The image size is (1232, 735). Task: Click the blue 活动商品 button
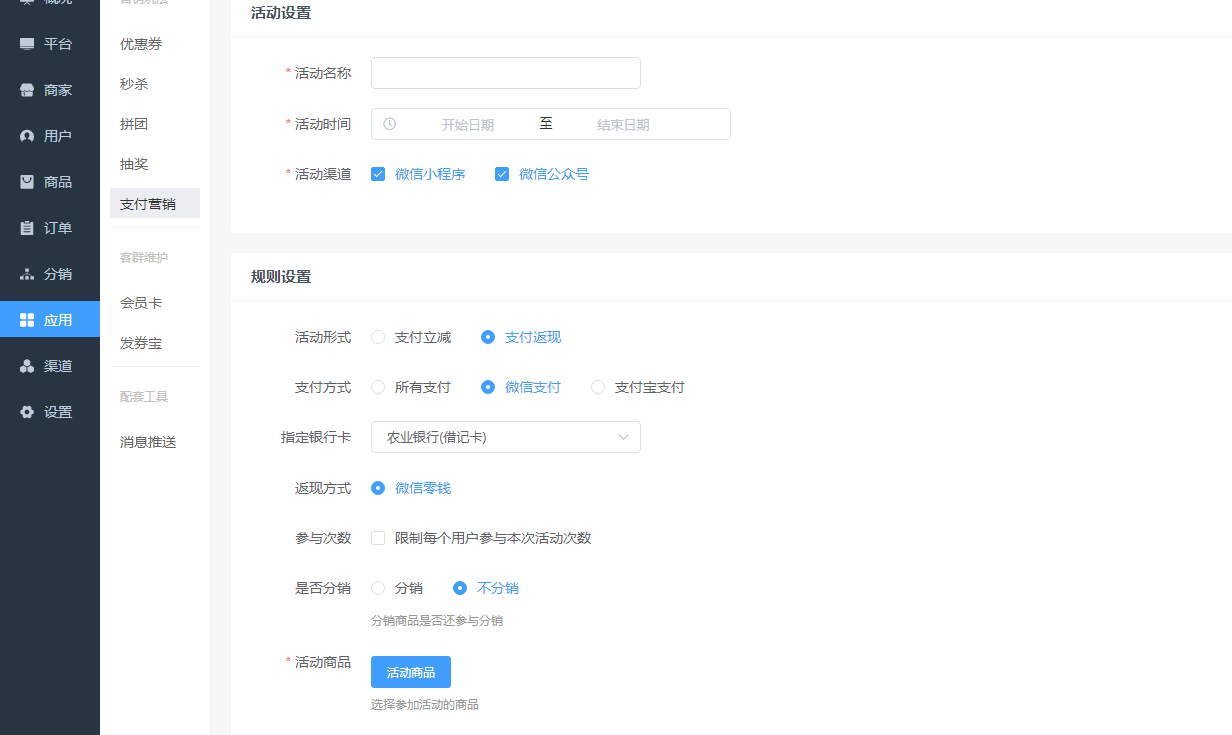tap(411, 672)
